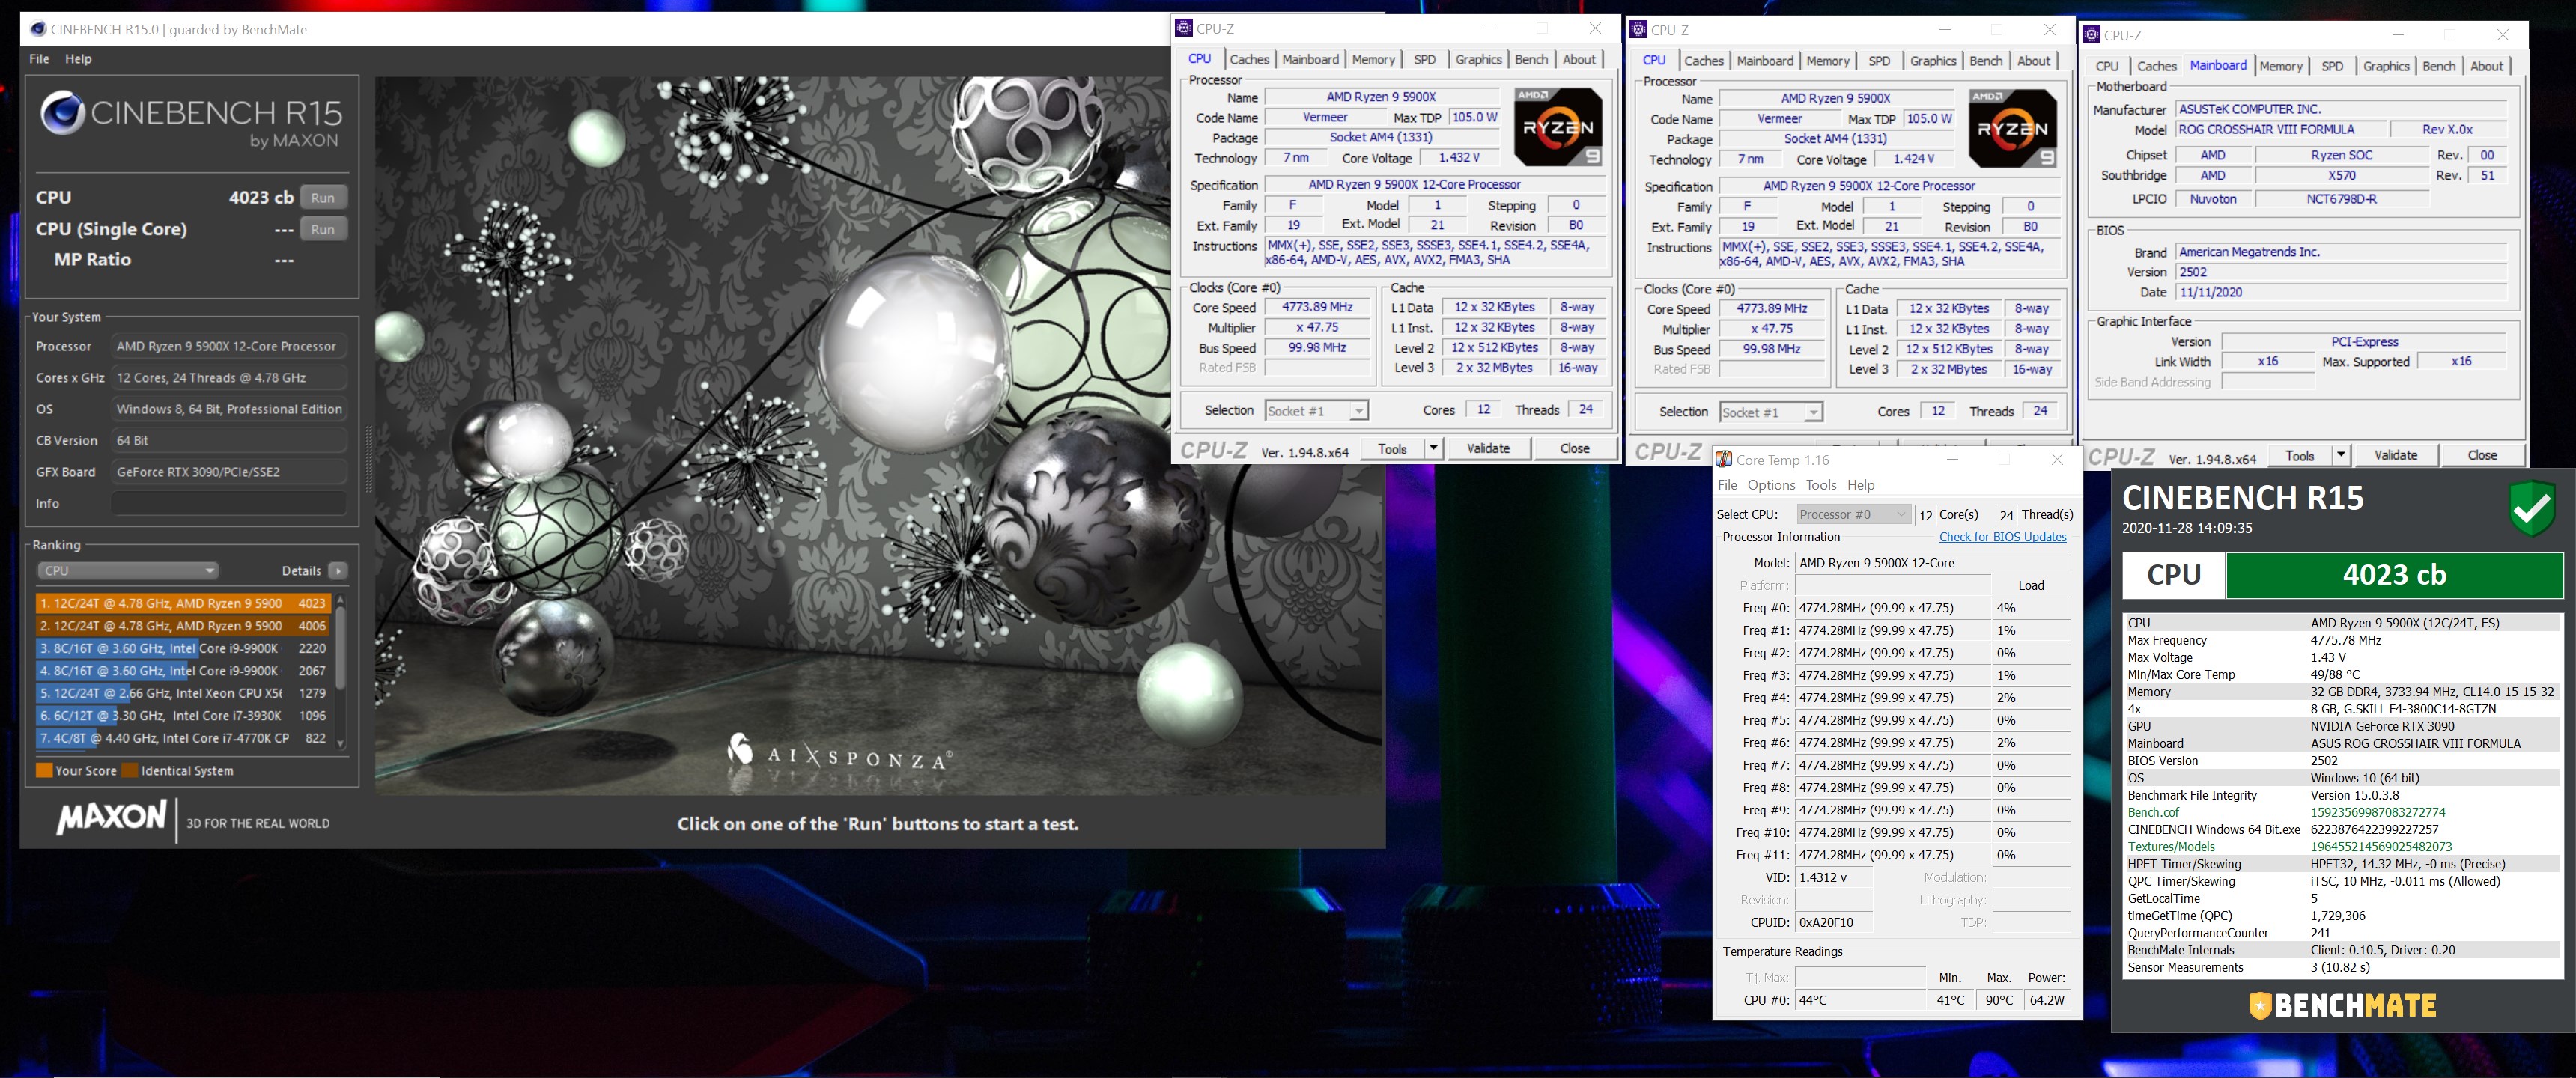The image size is (2576, 1078).
Task: Click the Cinebench R15 window title icon
Action: pos(38,29)
